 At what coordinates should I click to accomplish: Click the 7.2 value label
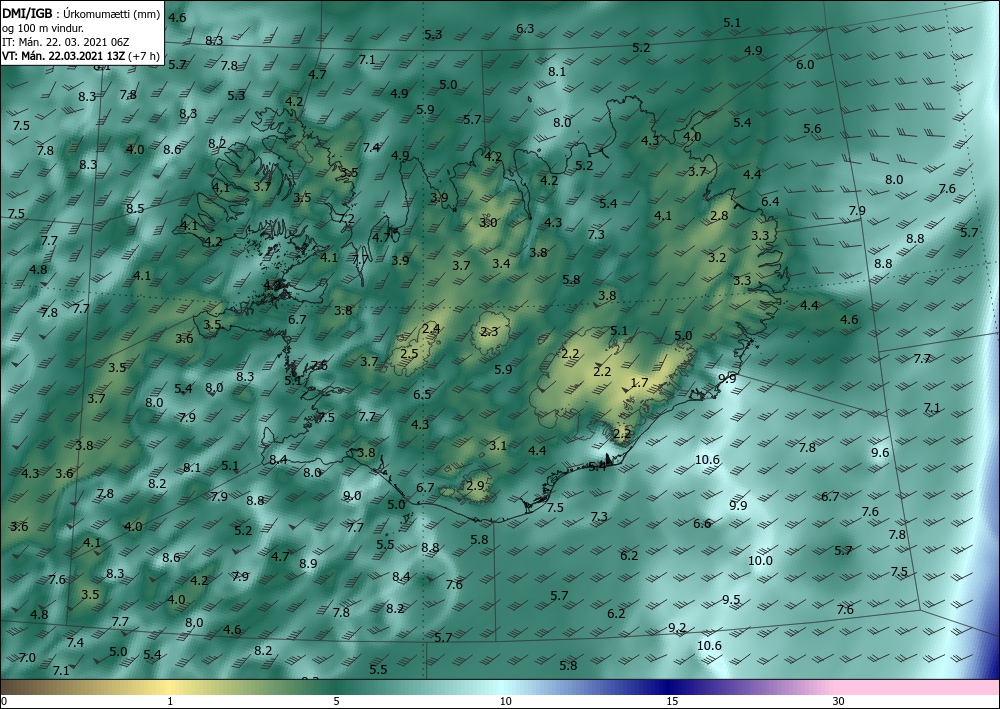point(346,218)
